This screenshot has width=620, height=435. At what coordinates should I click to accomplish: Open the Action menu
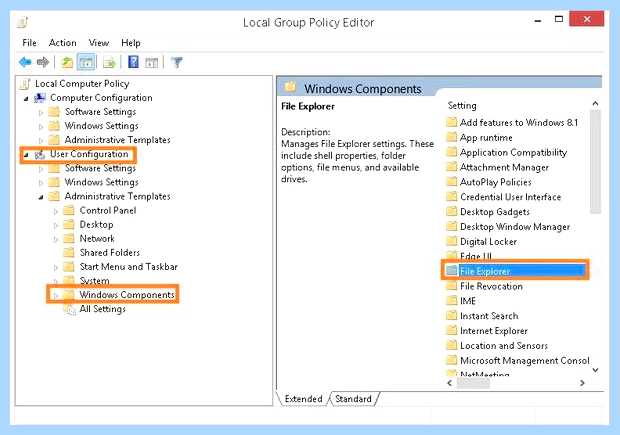coord(62,43)
